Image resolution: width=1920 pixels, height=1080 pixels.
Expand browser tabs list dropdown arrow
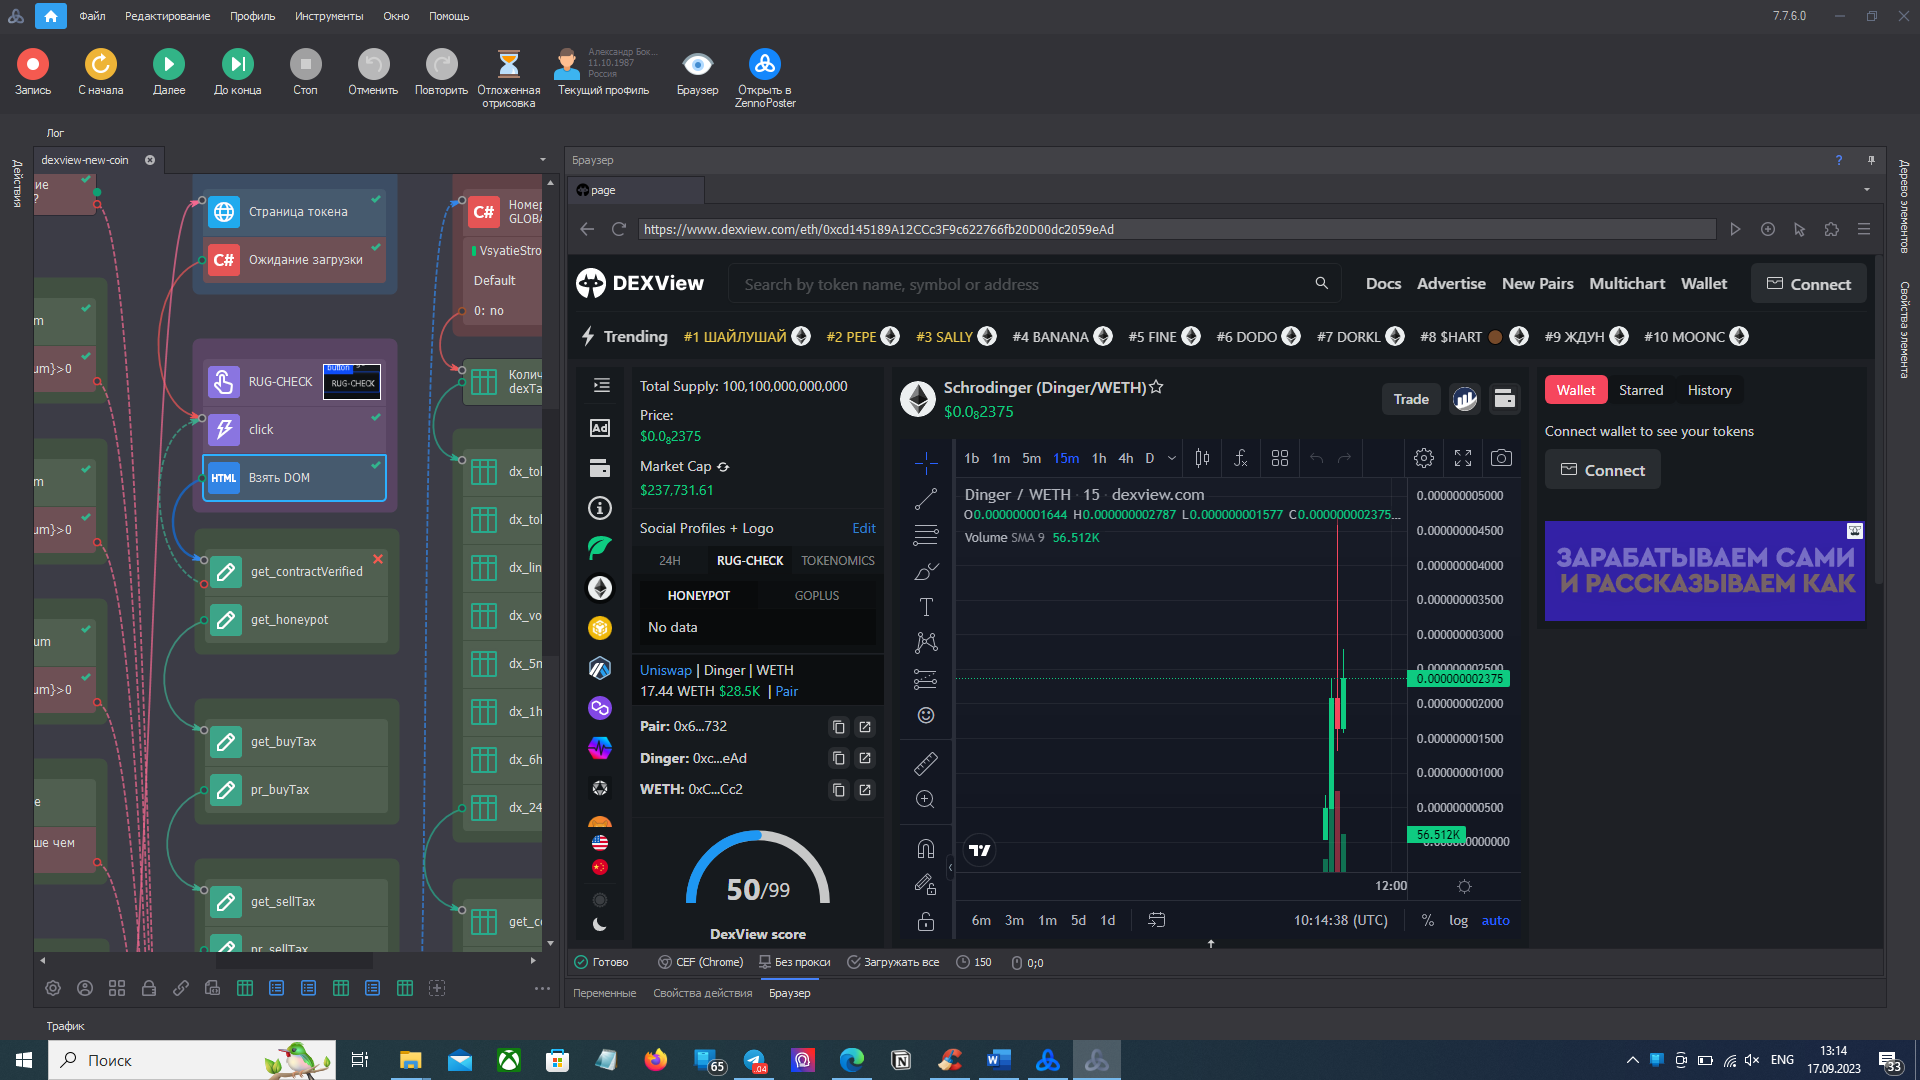coord(1866,190)
